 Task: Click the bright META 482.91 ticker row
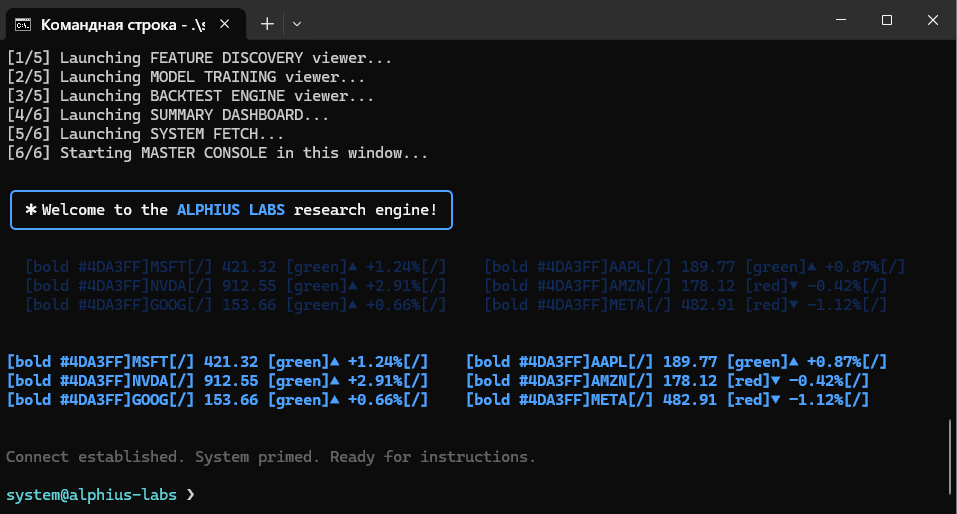coord(667,400)
